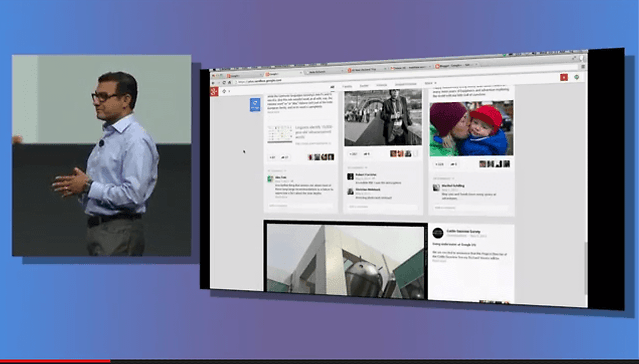Open the Chrome menu icon
Screen dimensions: 639x364
[583, 66]
